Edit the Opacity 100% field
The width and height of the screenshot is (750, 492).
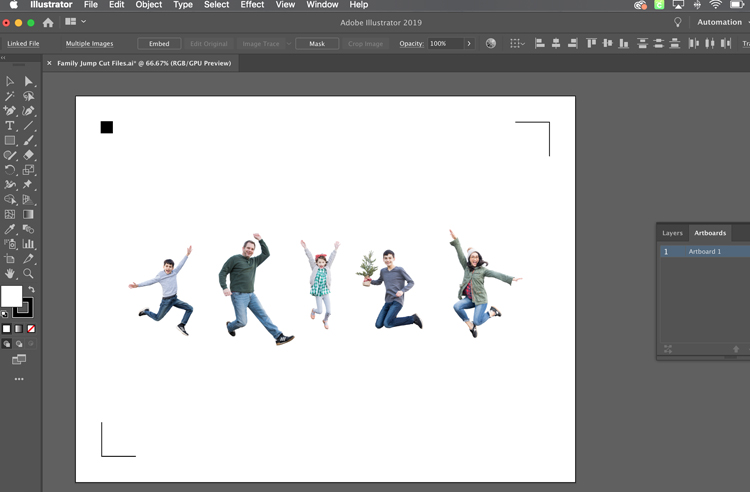pos(445,44)
